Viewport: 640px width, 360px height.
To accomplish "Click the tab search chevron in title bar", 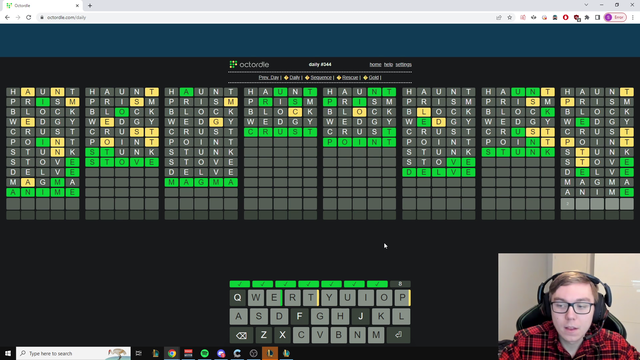I will (586, 5).
